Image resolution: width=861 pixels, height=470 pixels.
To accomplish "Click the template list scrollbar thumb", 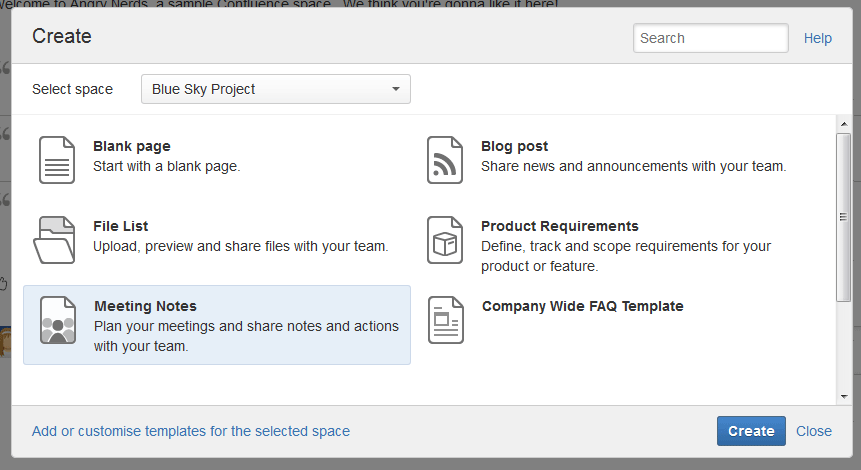I will pyautogui.click(x=843, y=217).
